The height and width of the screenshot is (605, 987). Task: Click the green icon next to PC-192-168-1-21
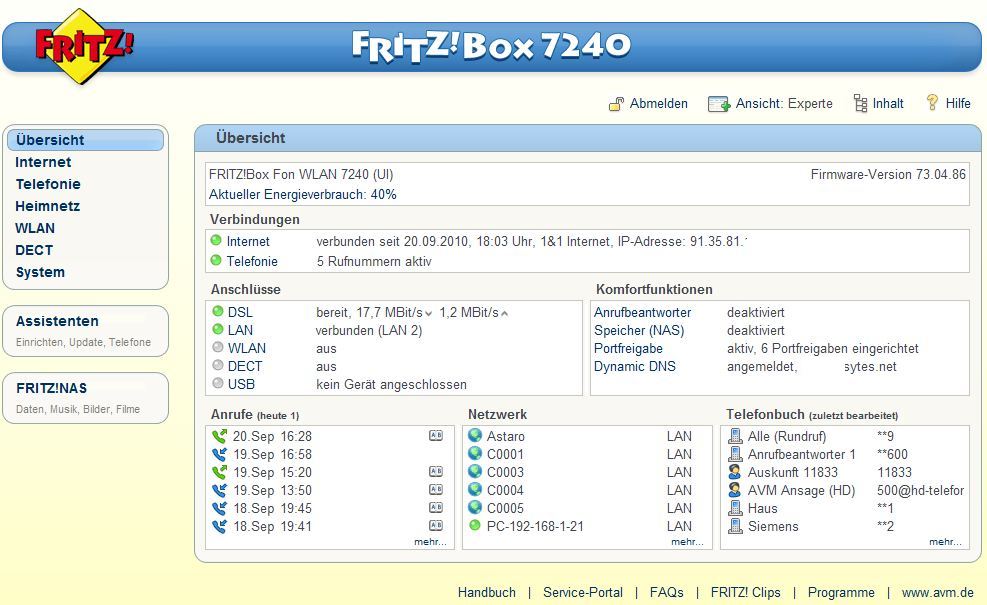pos(475,525)
